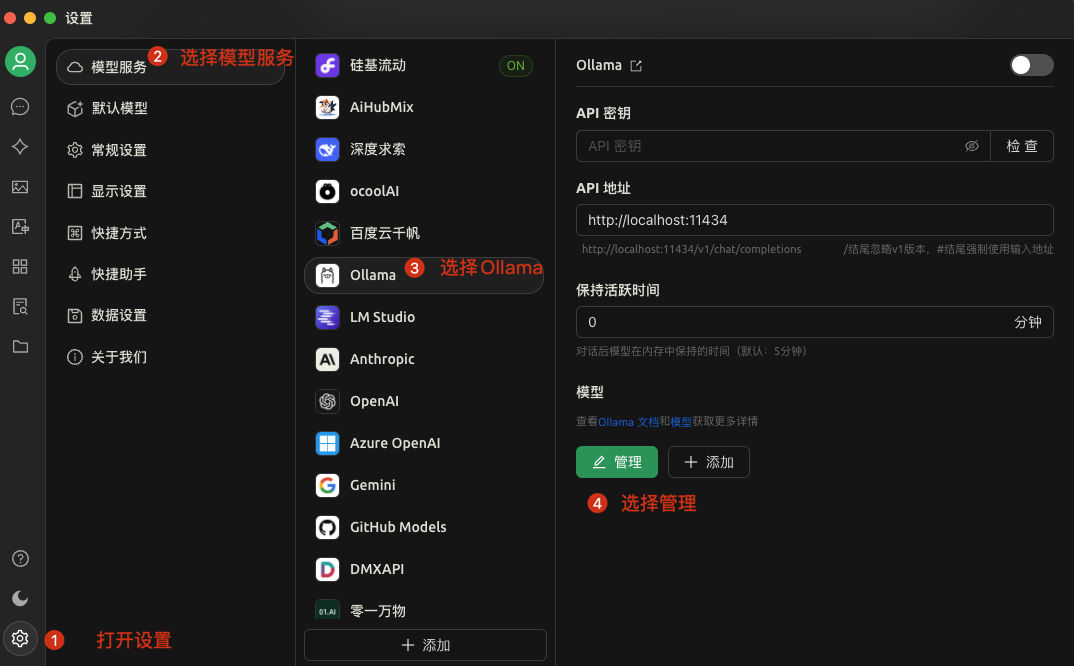Click the Azure OpenAI provider icon
This screenshot has height=666, width=1074.
tap(327, 443)
